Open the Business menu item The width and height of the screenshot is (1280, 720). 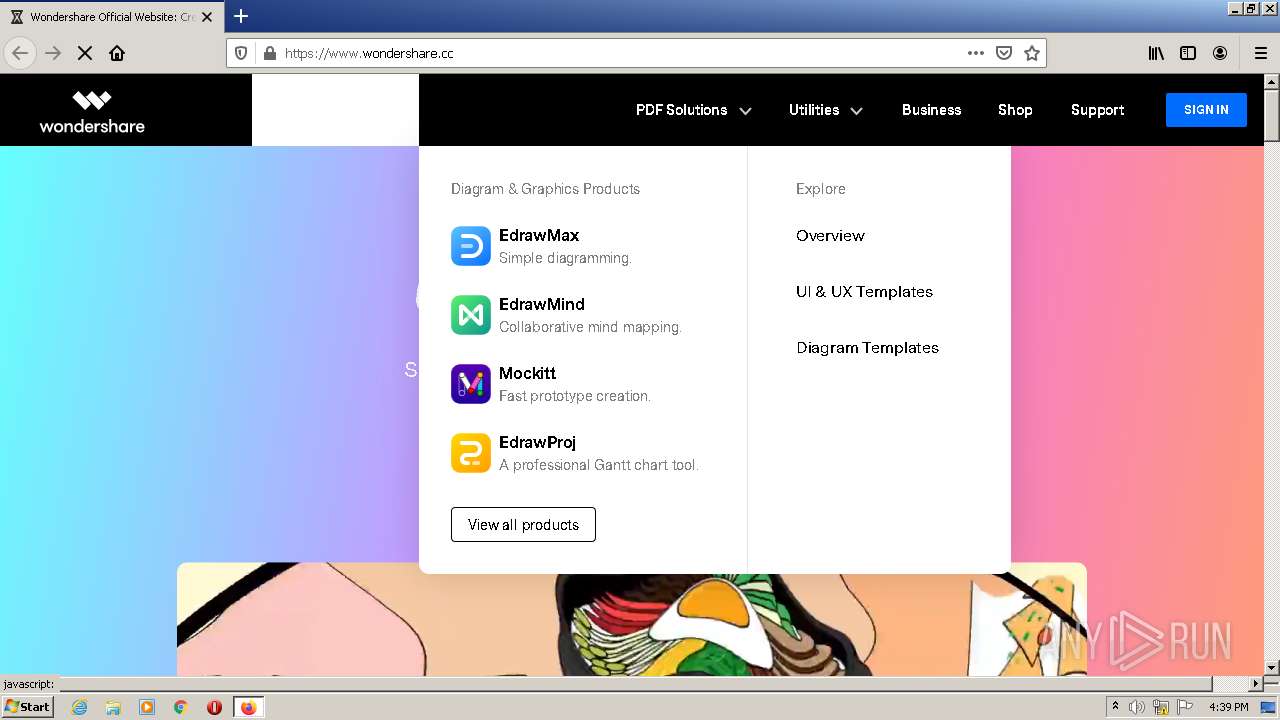[931, 110]
